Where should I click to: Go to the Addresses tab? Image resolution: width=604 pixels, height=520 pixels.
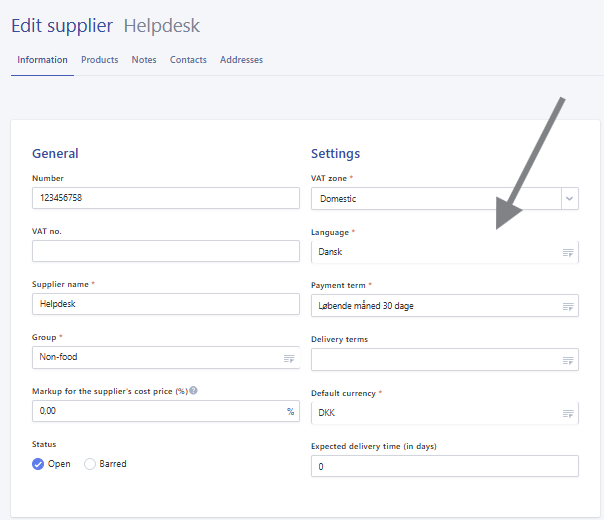(x=241, y=60)
